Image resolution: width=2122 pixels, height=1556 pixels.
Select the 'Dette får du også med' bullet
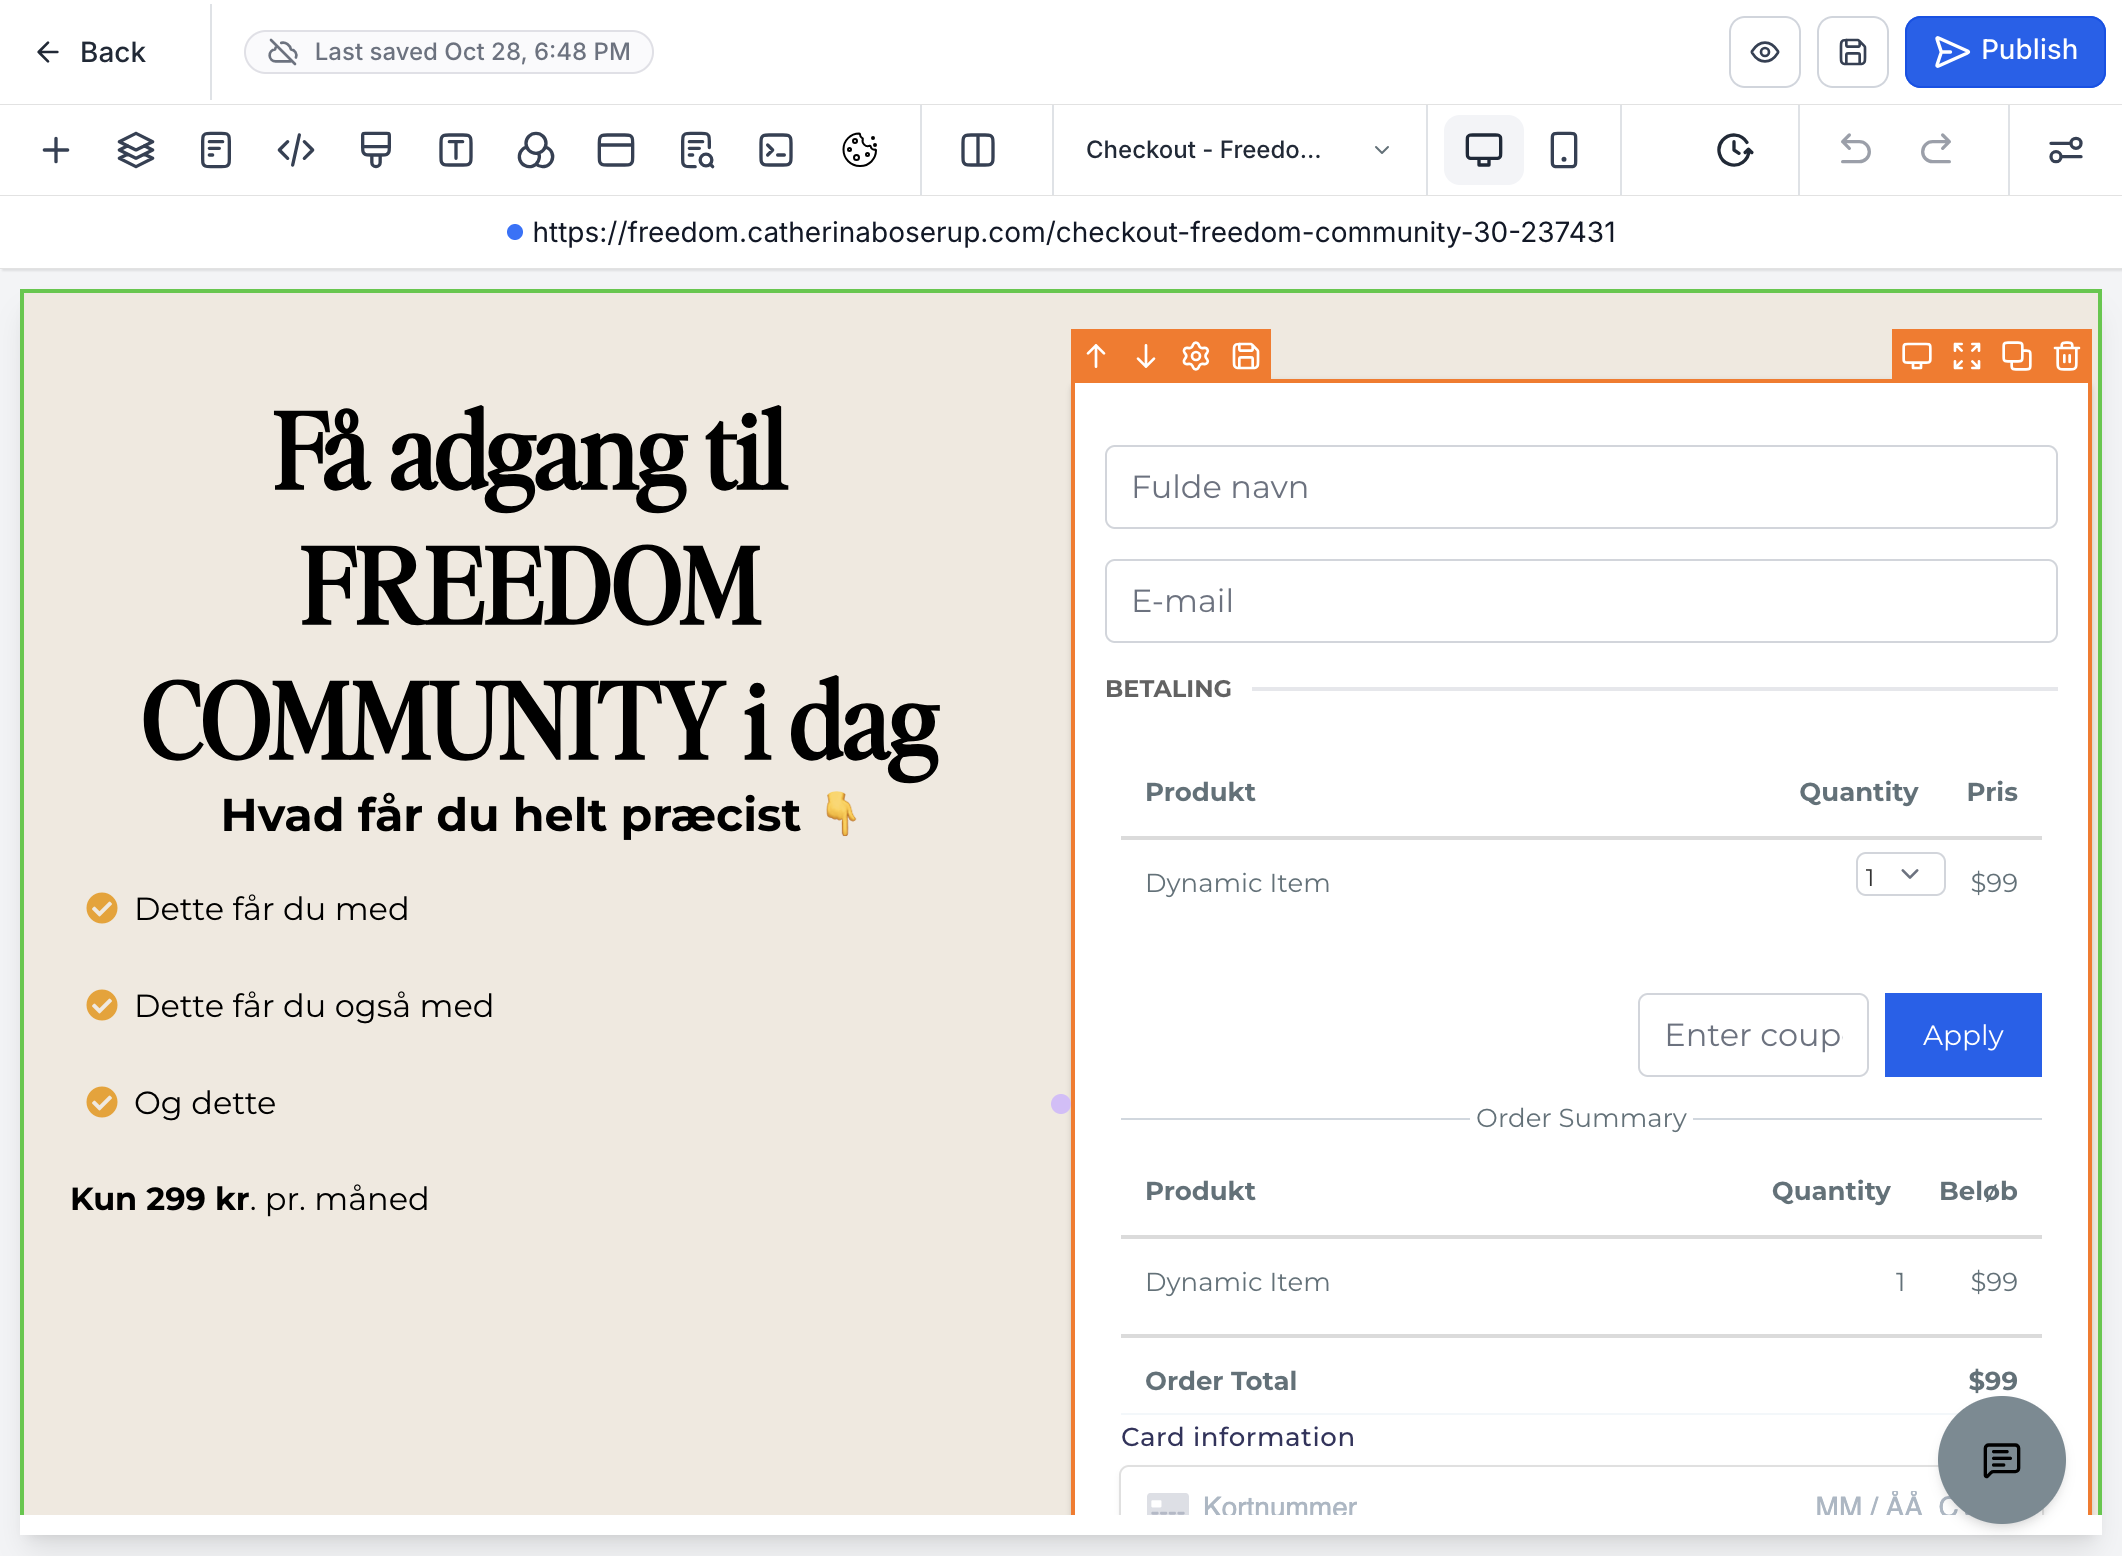click(x=313, y=1006)
